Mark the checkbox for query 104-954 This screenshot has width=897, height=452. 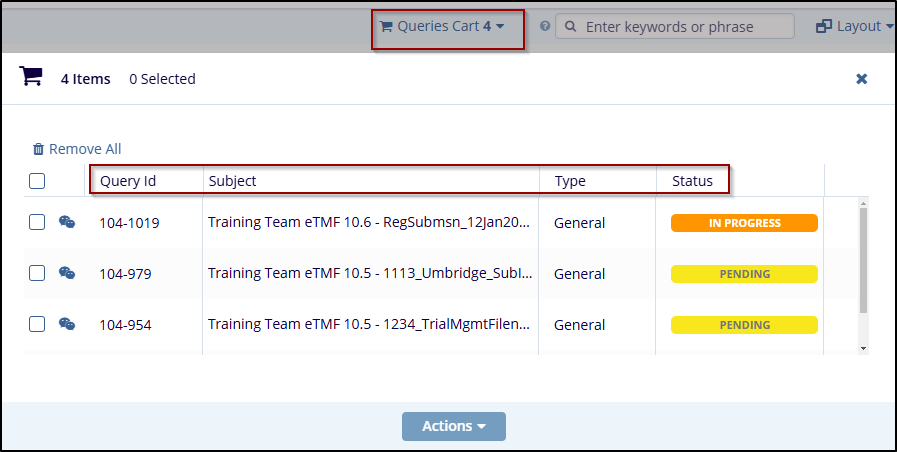click(x=37, y=324)
